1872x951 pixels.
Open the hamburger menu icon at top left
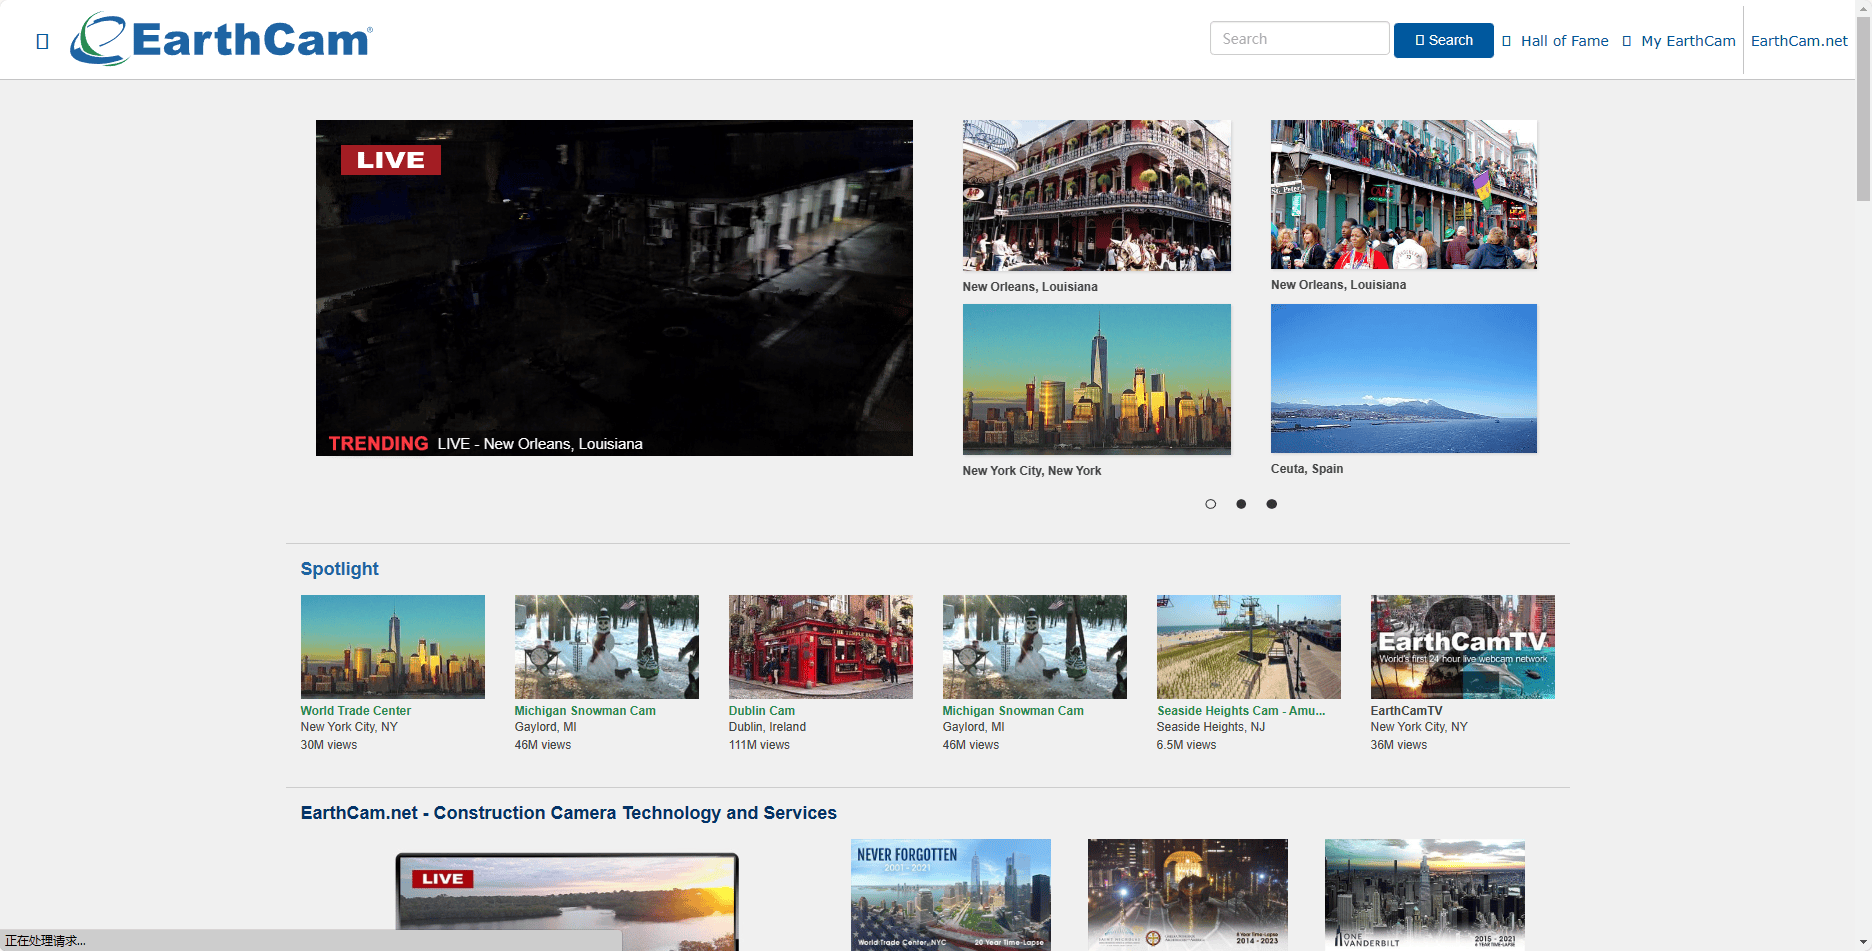coord(42,41)
